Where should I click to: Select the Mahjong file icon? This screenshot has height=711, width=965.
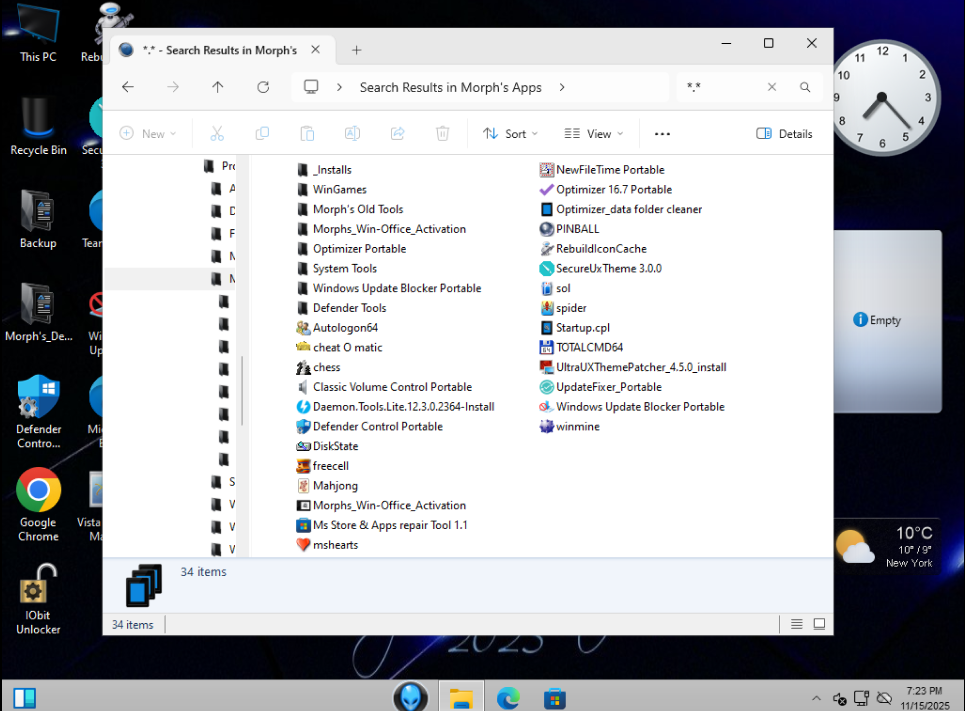point(304,486)
